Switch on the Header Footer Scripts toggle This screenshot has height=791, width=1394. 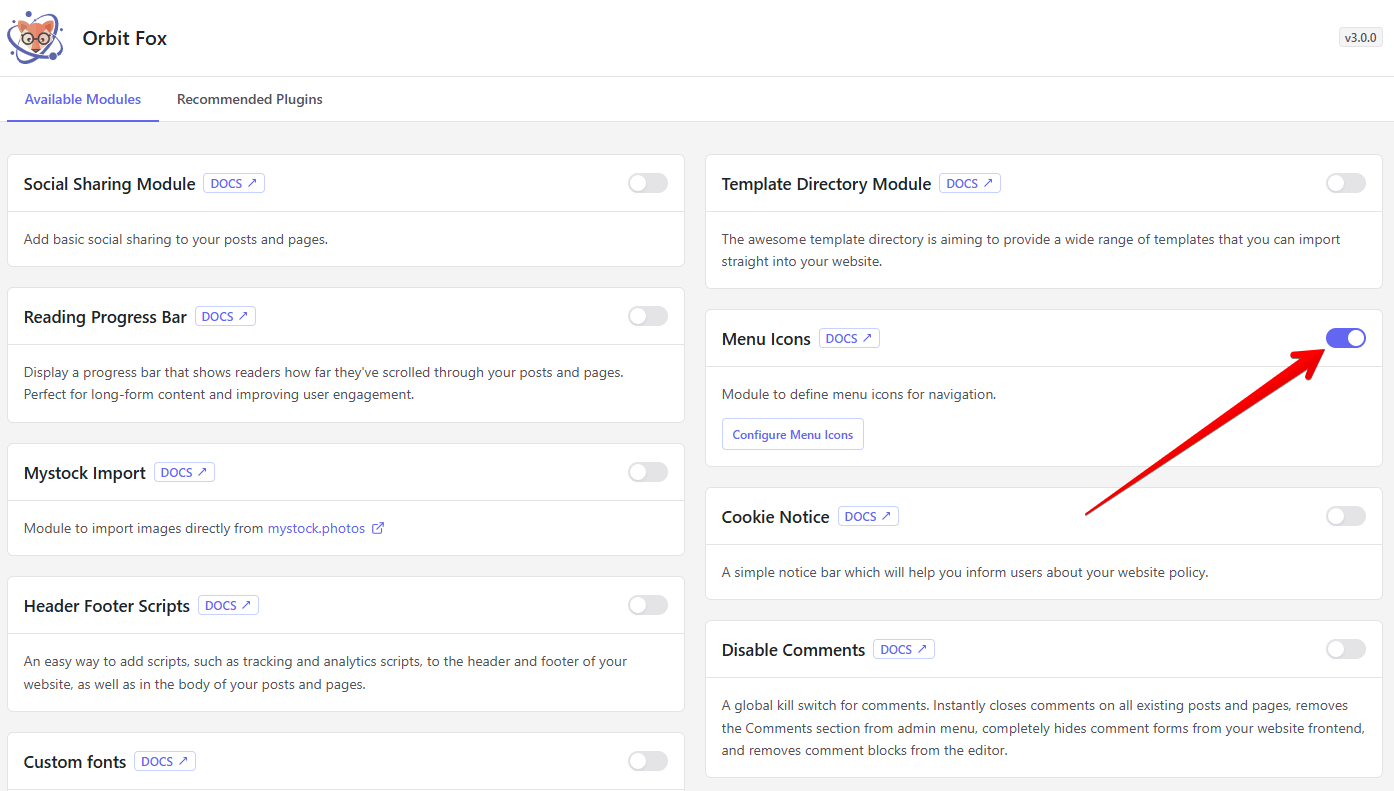coord(647,605)
